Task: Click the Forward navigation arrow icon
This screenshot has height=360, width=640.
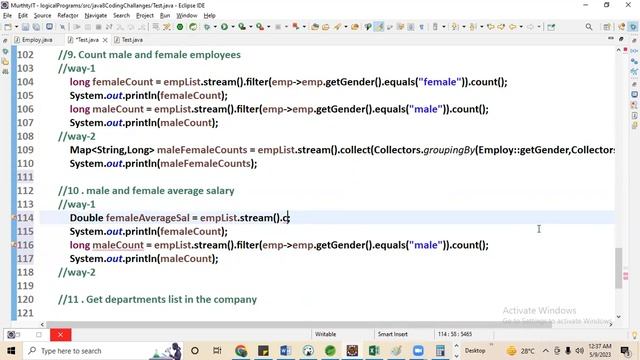Action: (530, 27)
